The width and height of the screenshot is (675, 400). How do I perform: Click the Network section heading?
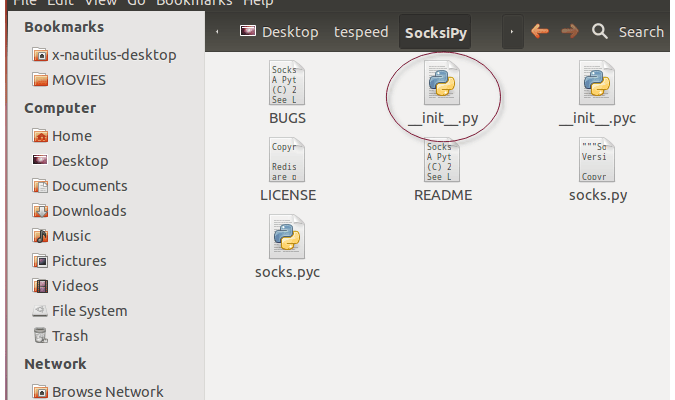point(55,364)
